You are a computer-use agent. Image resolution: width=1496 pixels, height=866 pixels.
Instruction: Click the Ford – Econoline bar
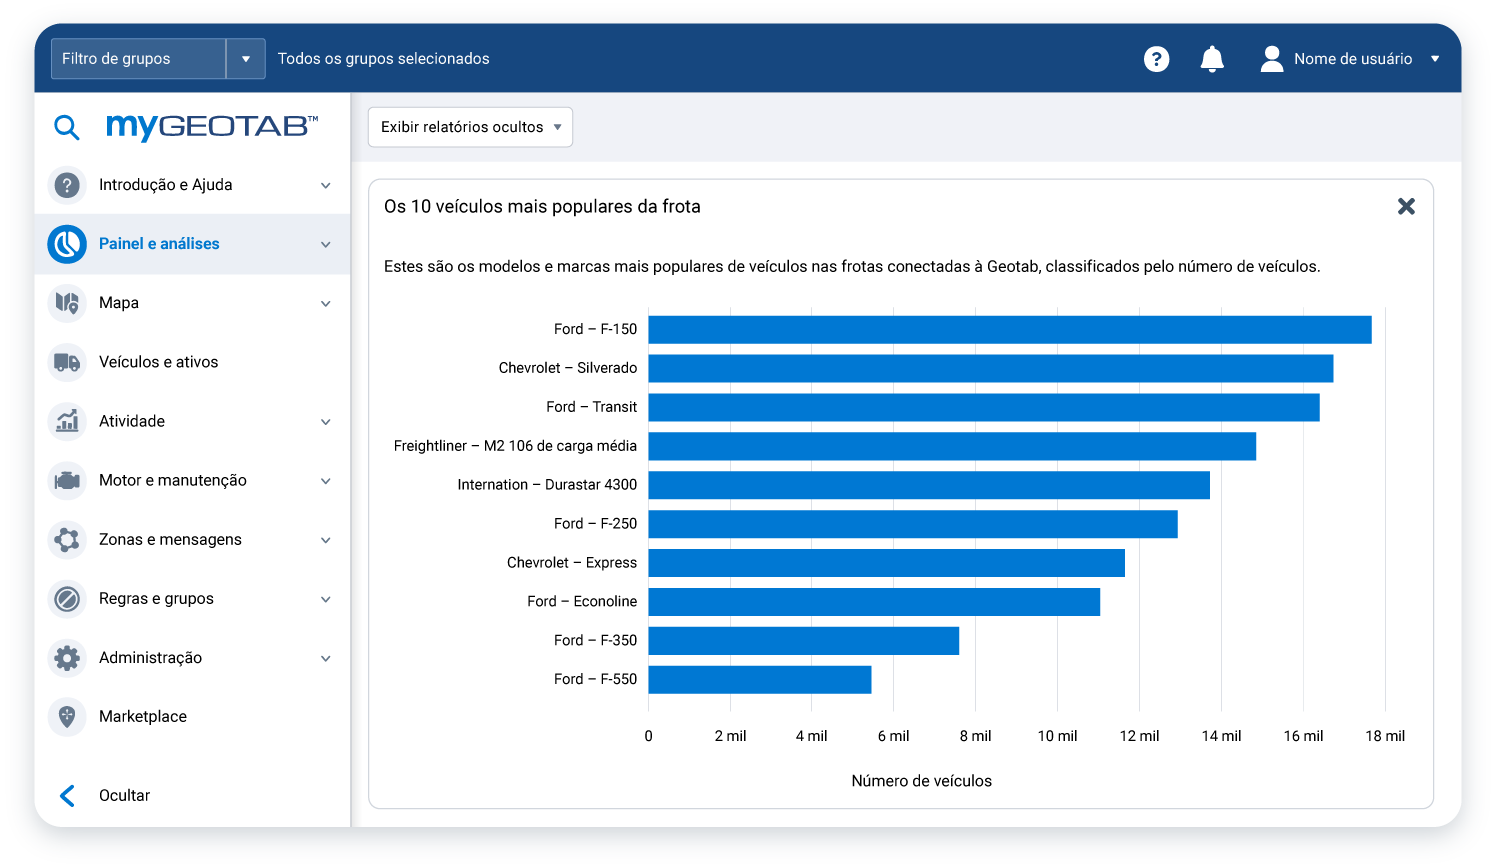click(874, 602)
